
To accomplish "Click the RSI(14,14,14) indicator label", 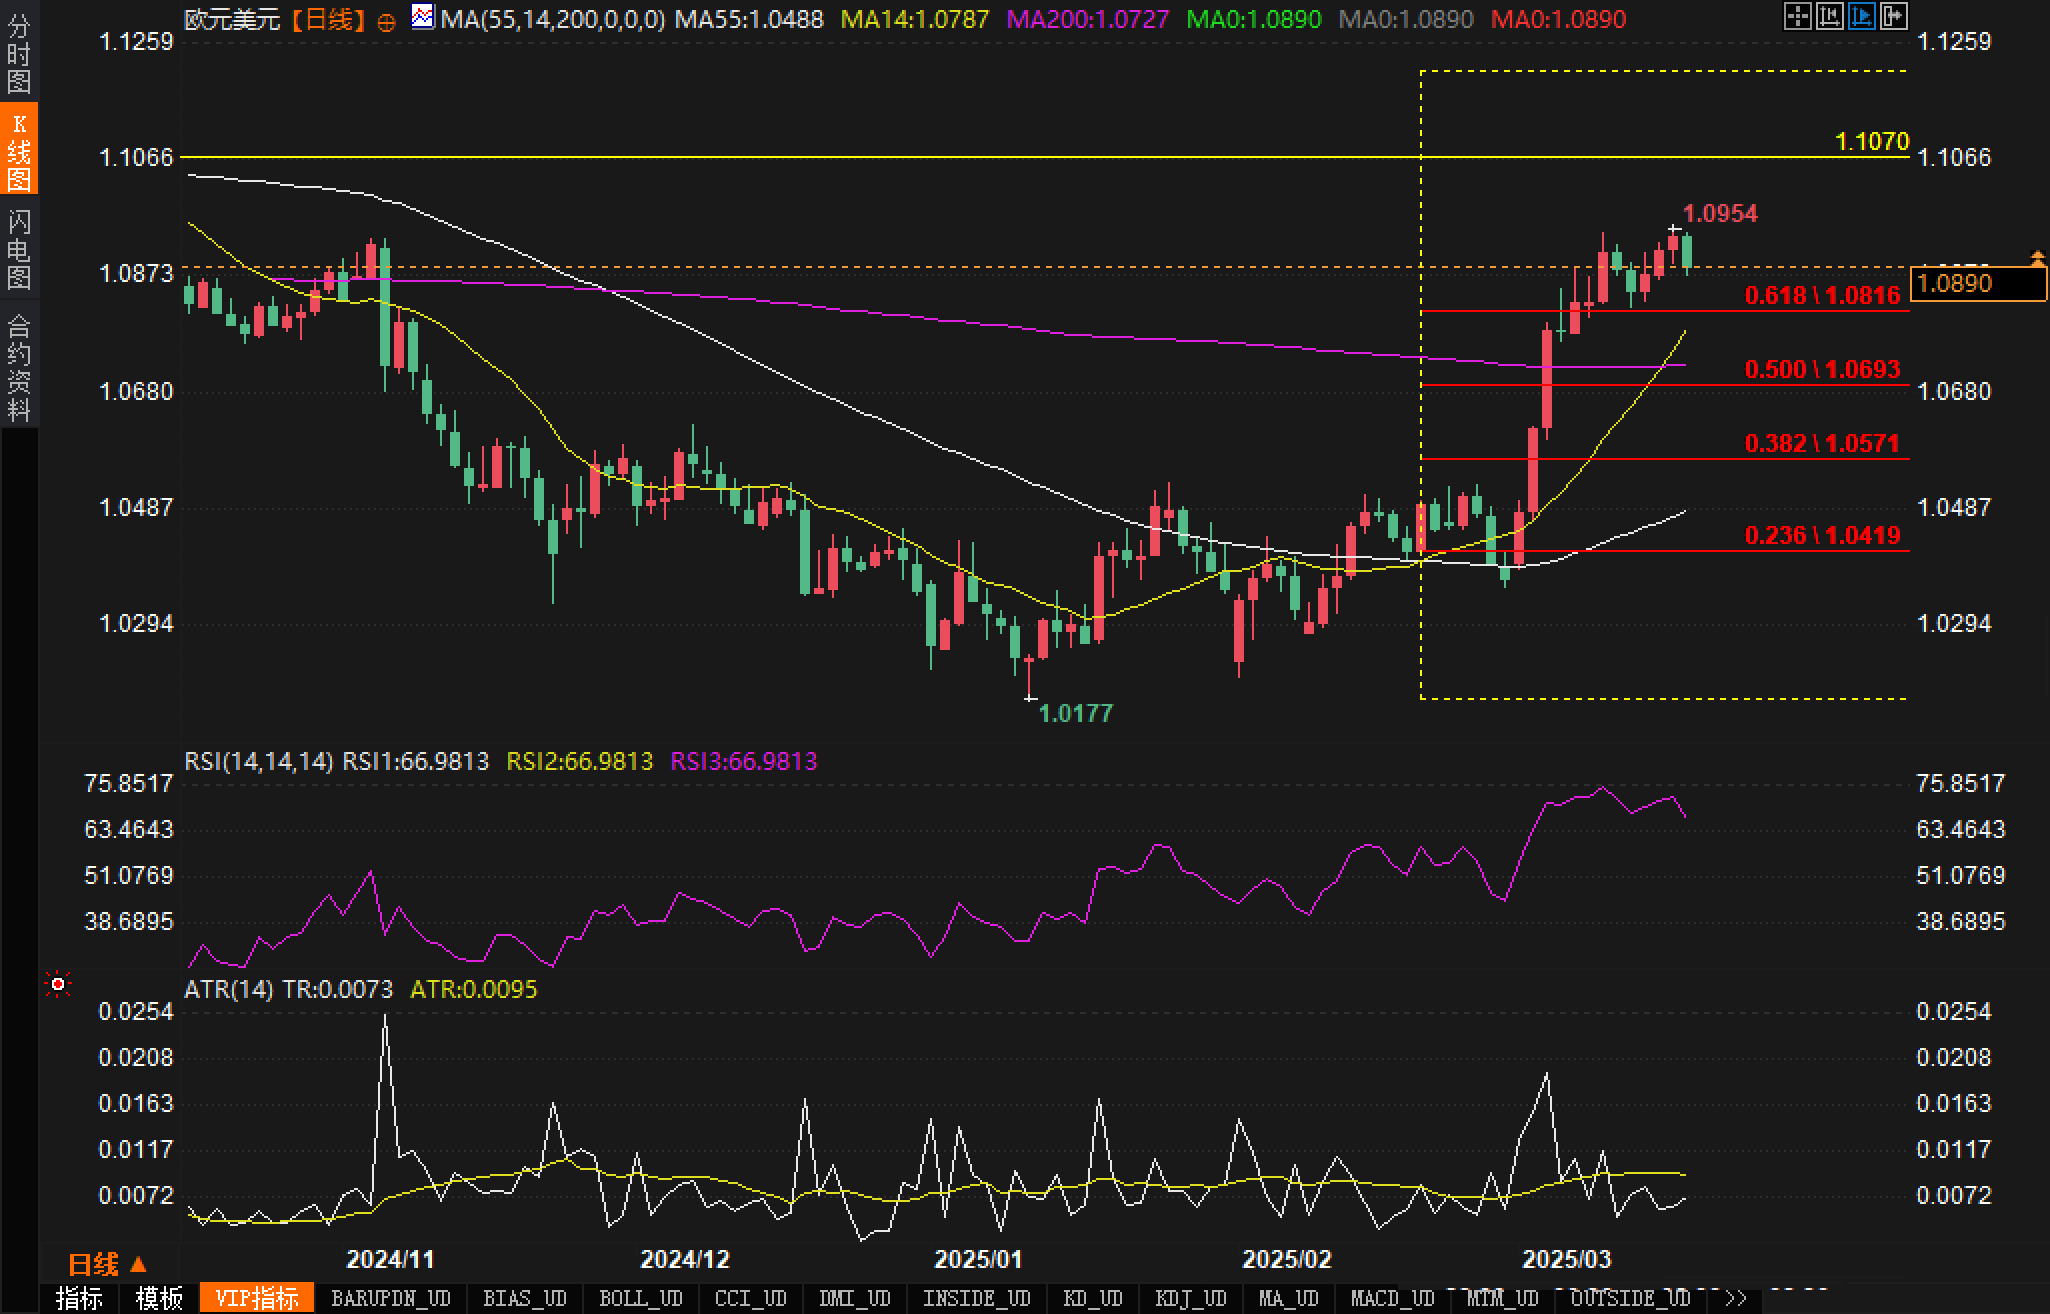I will coord(259,761).
